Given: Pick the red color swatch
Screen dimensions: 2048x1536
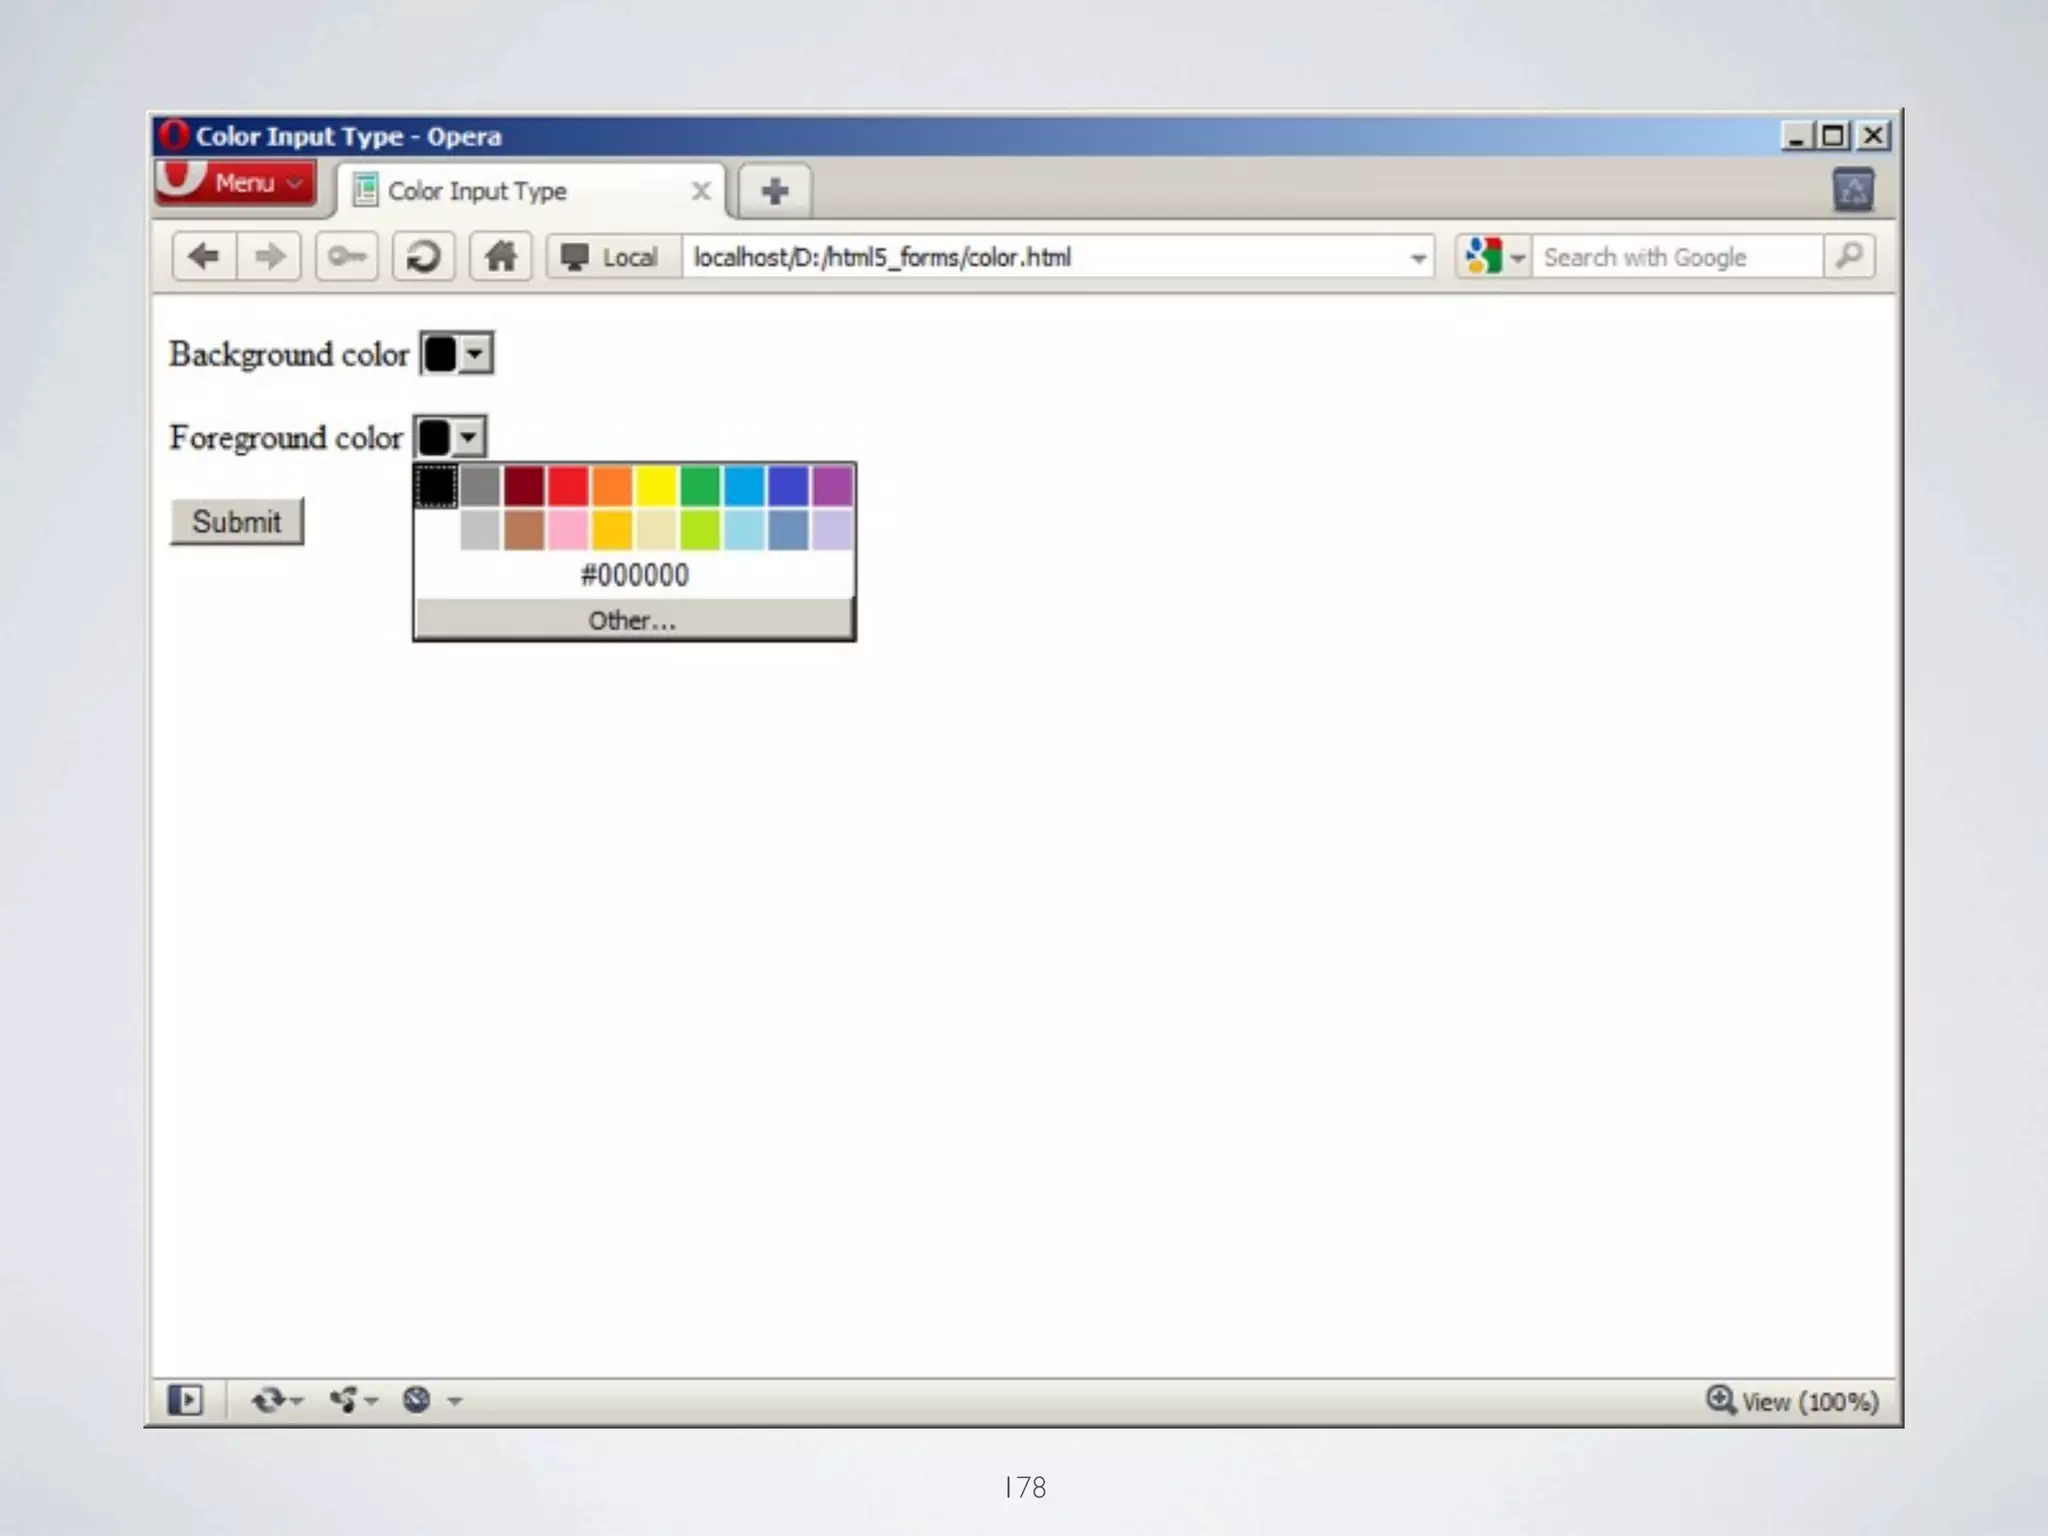Looking at the screenshot, I should tap(568, 486).
